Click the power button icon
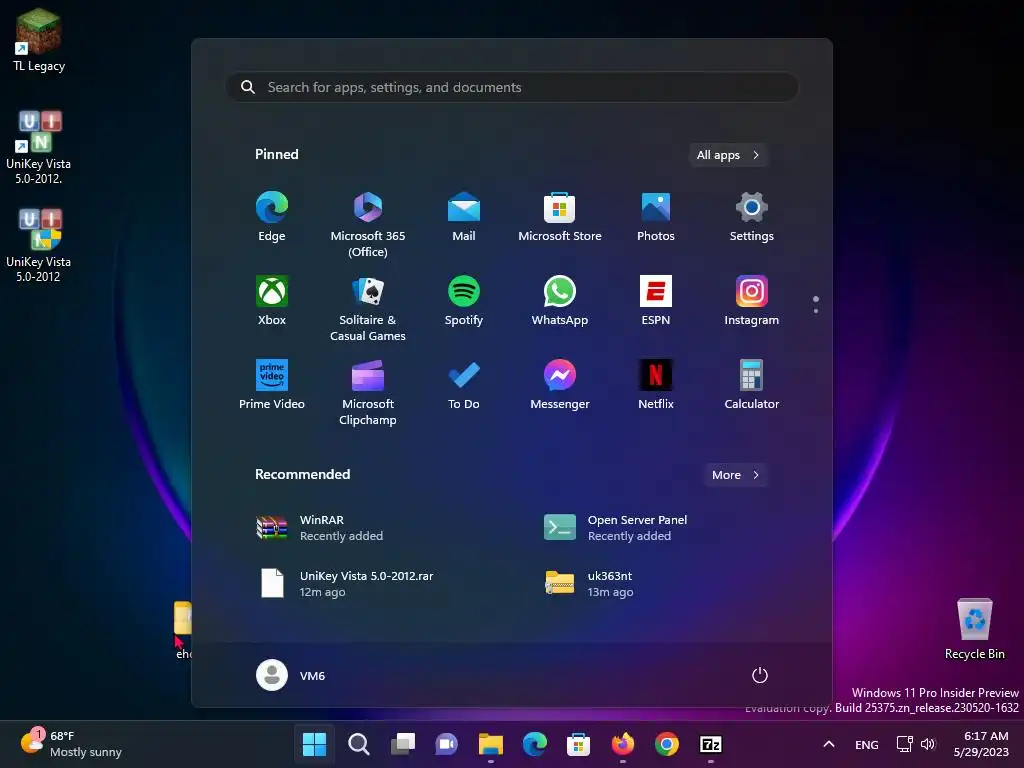Image resolution: width=1024 pixels, height=768 pixels. pyautogui.click(x=760, y=675)
